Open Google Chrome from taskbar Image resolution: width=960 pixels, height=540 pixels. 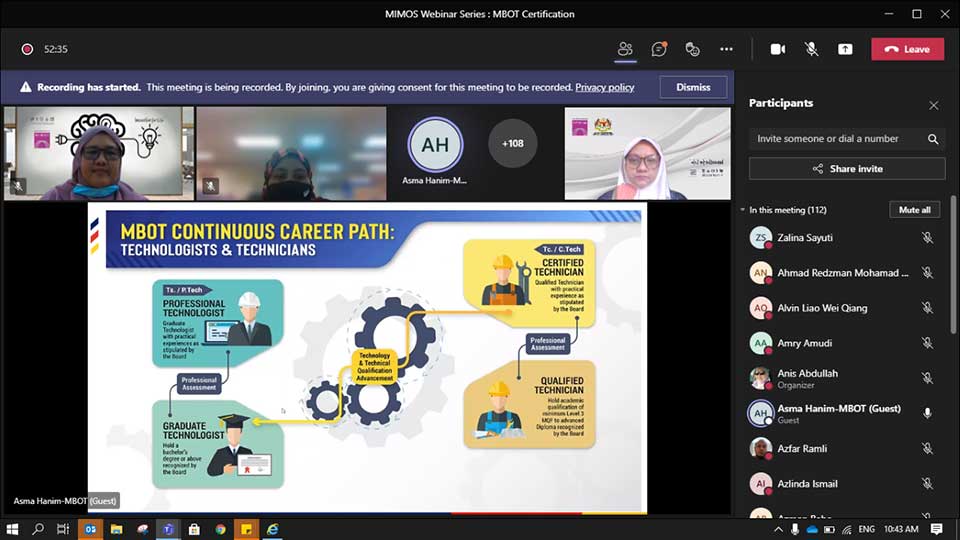(x=220, y=529)
